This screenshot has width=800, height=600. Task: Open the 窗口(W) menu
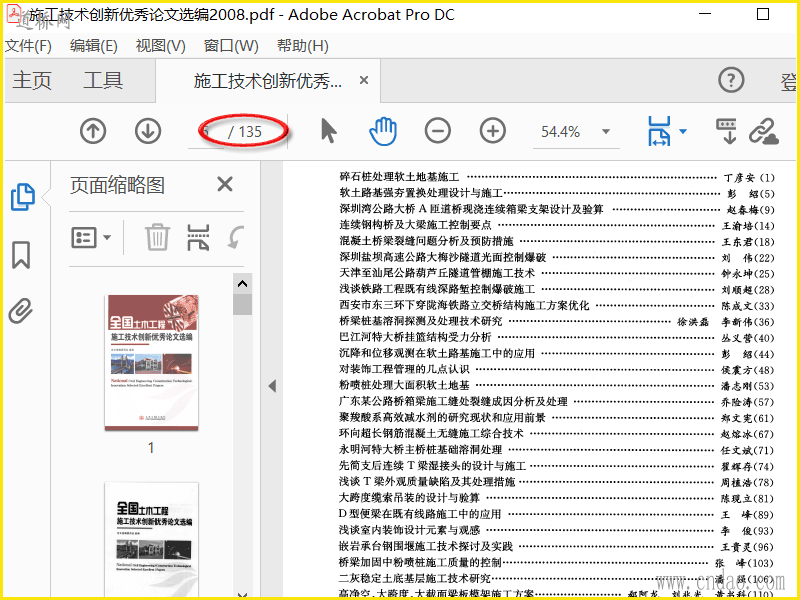tap(231, 46)
